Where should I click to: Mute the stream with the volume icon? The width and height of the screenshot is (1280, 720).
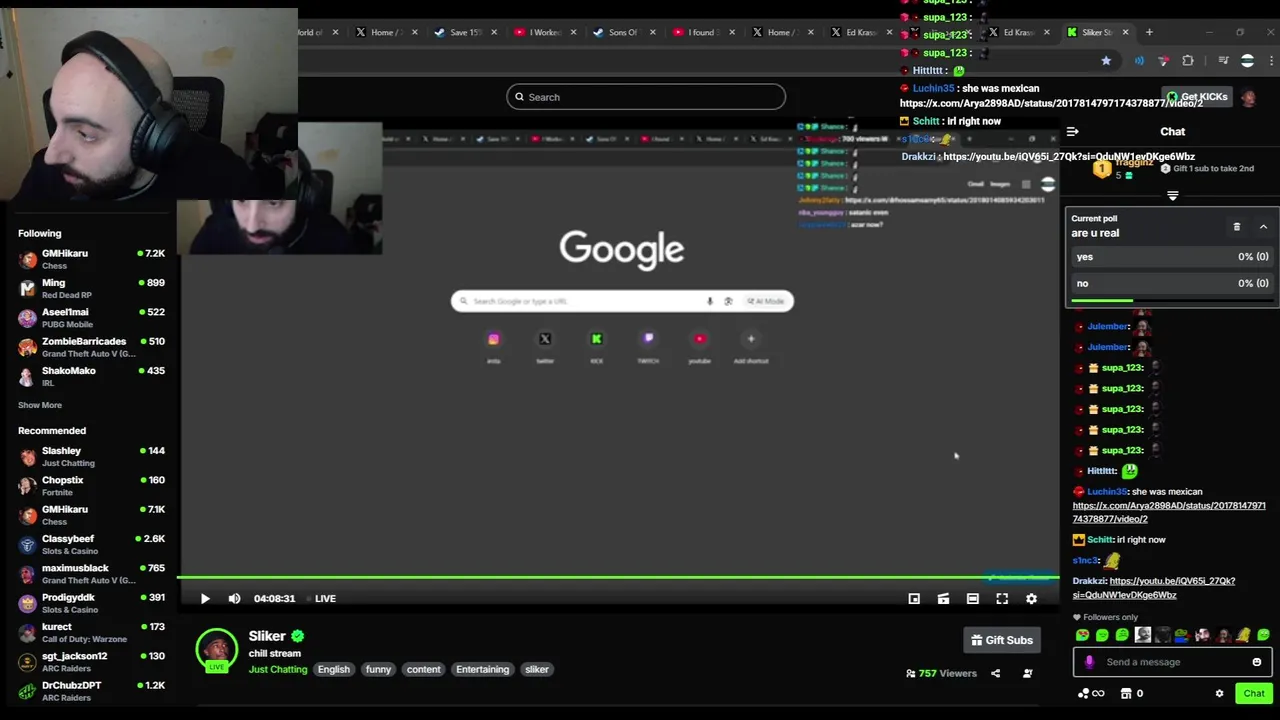pyautogui.click(x=234, y=598)
